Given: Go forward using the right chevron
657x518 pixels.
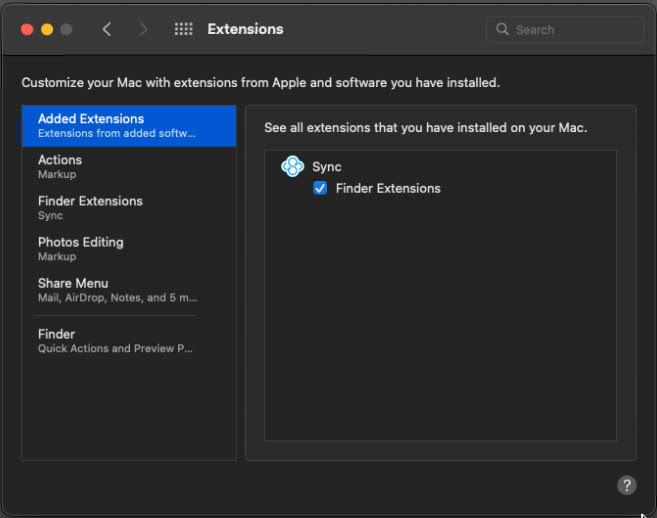Looking at the screenshot, I should click(143, 29).
